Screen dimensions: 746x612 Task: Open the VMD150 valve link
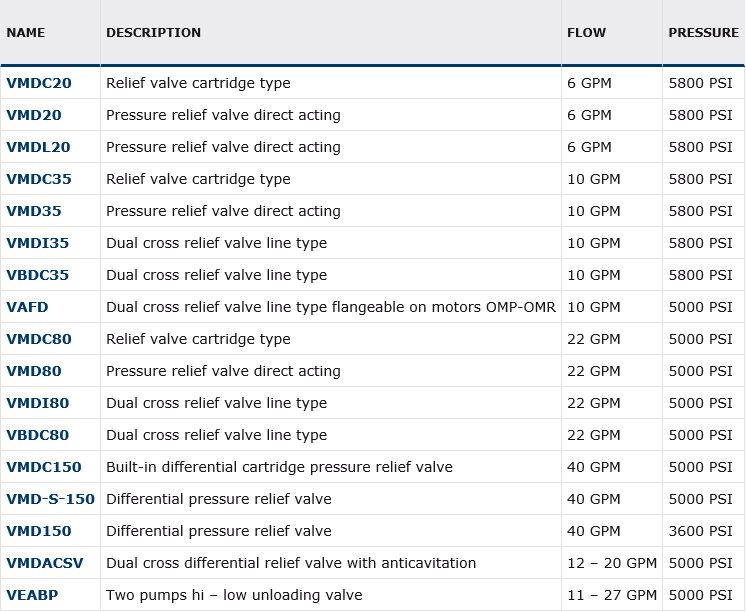[39, 531]
